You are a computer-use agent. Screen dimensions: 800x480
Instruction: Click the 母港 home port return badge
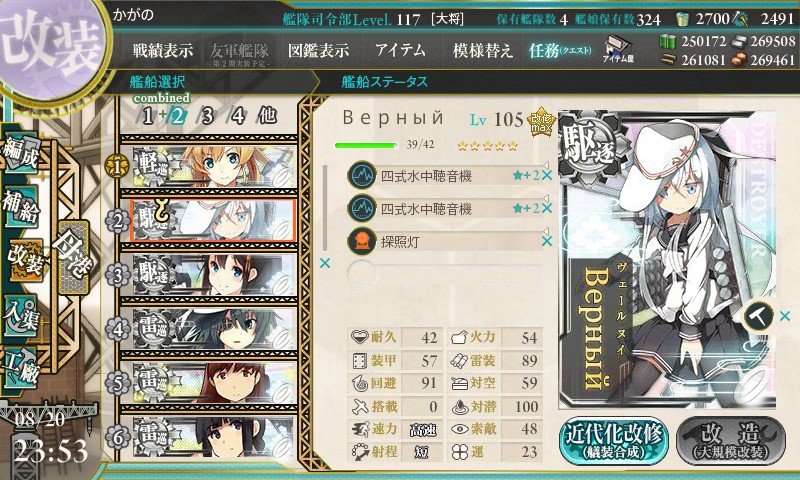pos(73,257)
